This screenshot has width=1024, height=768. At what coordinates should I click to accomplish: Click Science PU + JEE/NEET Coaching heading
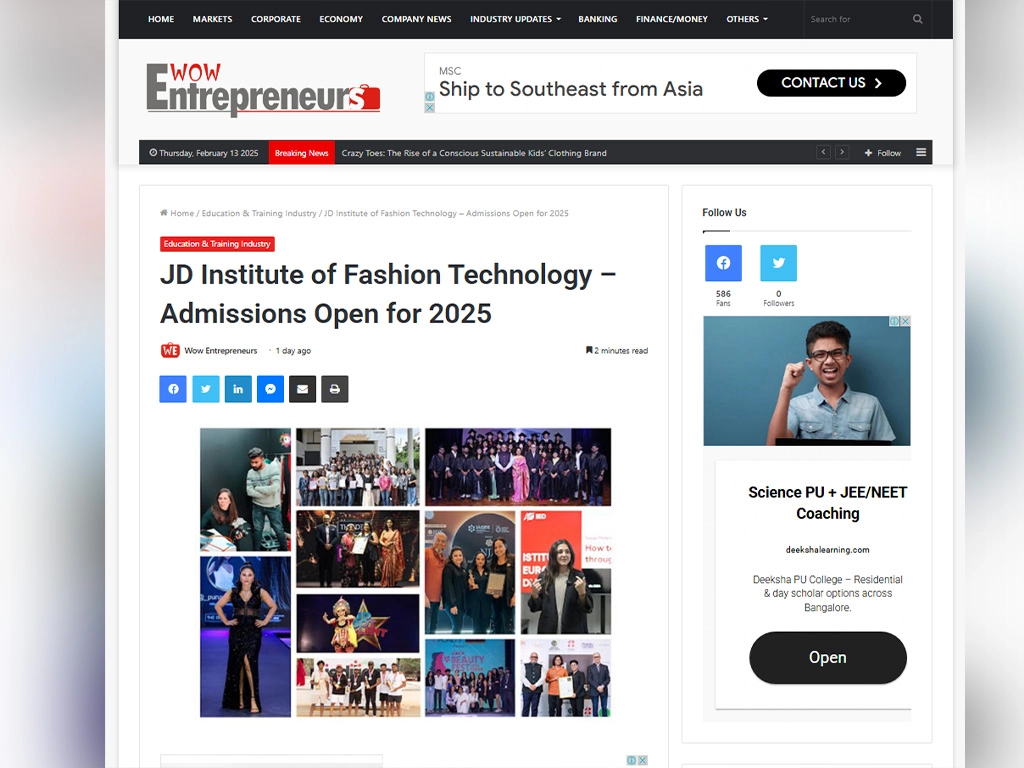[x=827, y=503]
